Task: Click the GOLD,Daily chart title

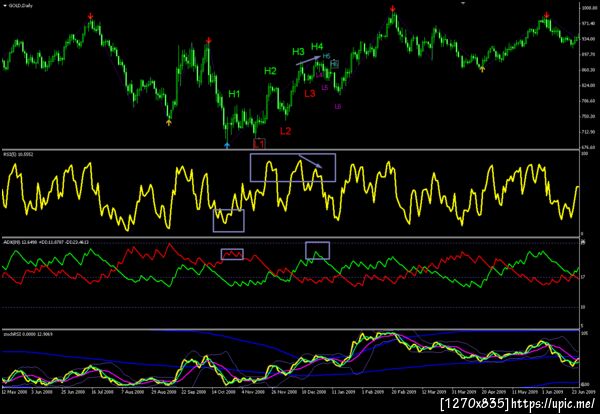Action: click(x=20, y=6)
